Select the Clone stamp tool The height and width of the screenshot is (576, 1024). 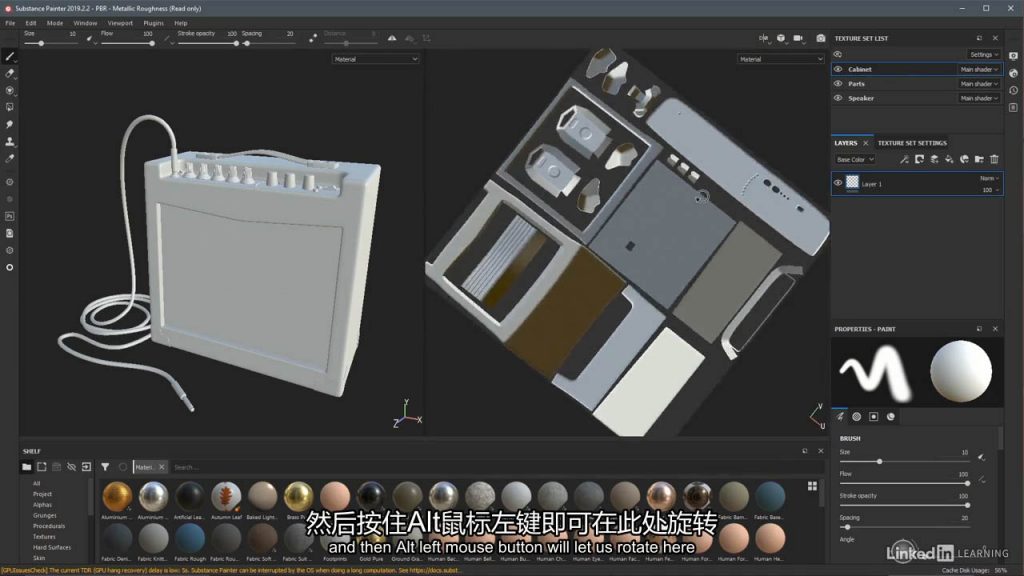coord(10,141)
